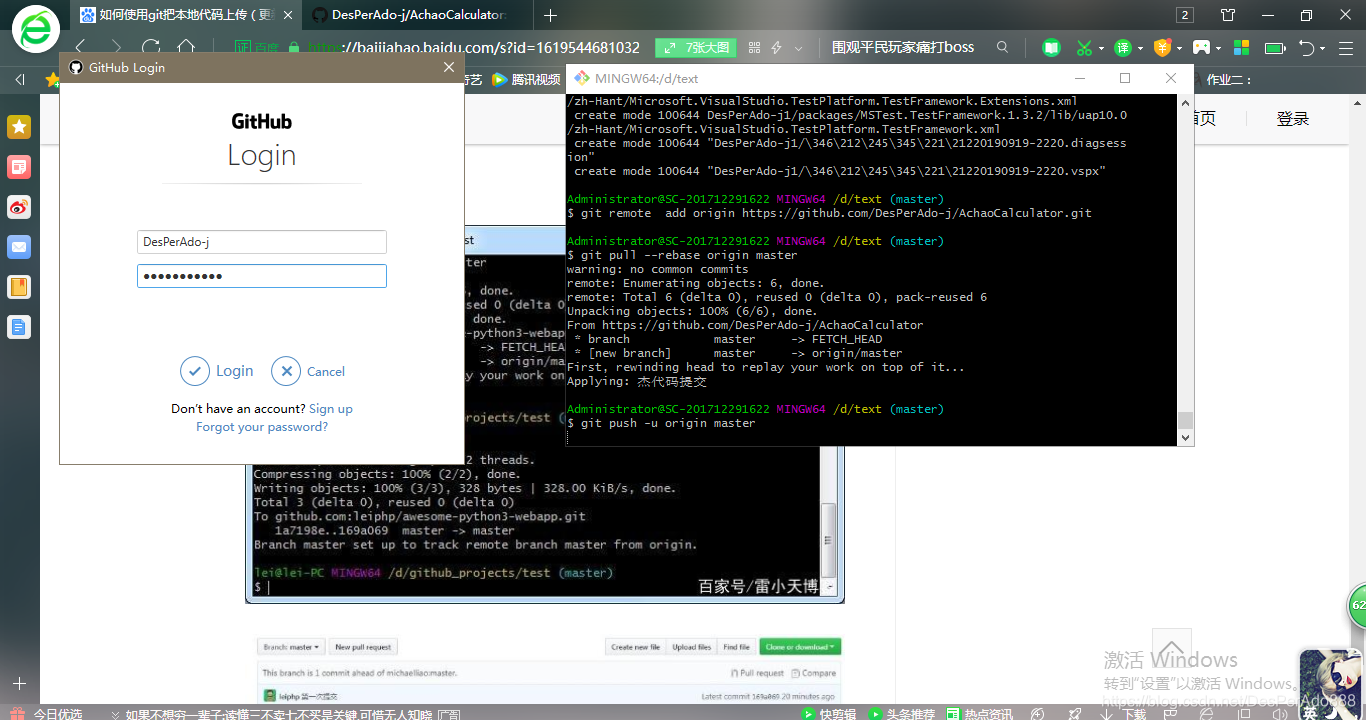
Task: Click the green battery icon in toolbar
Action: 1275,48
